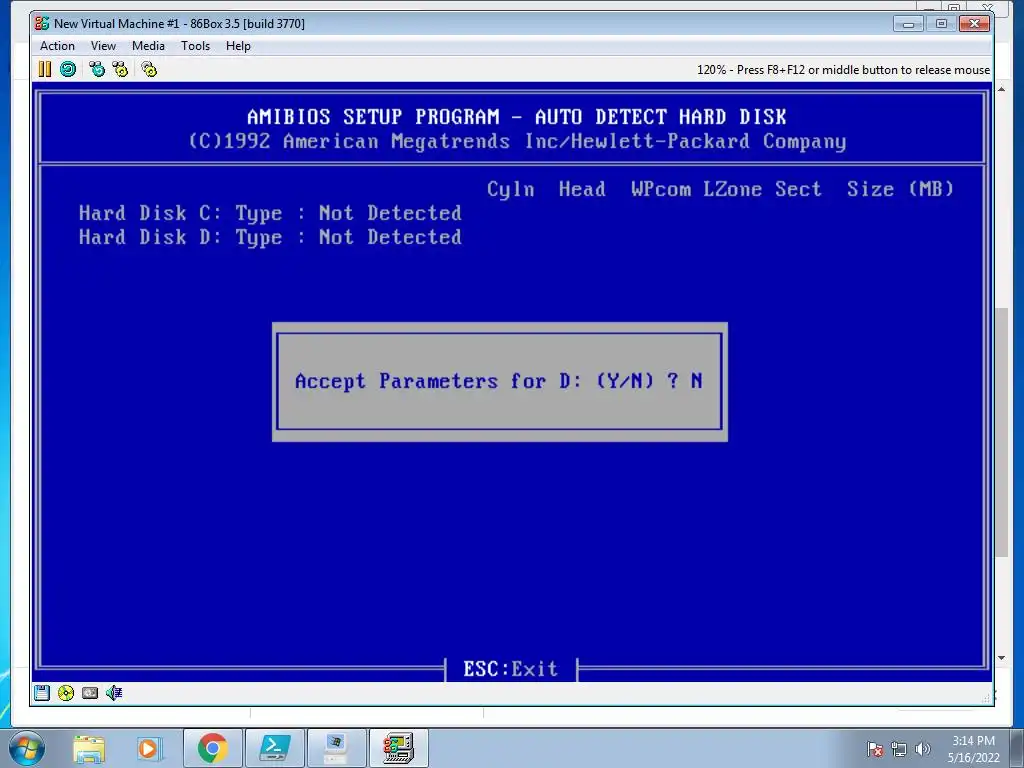Click the Head column header
Viewport: 1024px width, 768px height.
582,189
